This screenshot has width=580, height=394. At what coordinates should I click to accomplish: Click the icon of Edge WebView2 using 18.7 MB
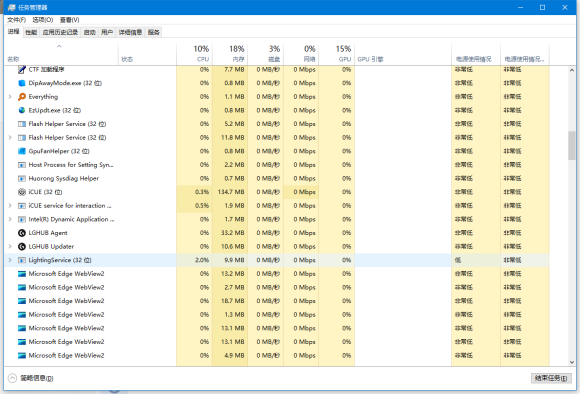pos(22,301)
